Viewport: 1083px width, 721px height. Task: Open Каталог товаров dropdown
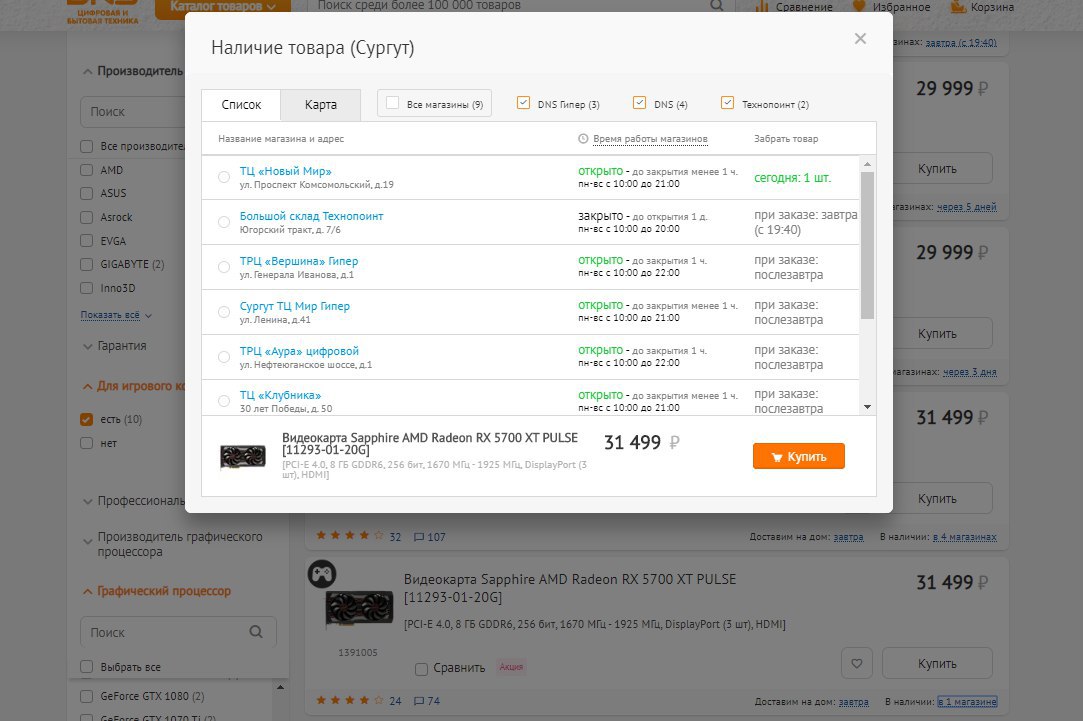click(222, 6)
